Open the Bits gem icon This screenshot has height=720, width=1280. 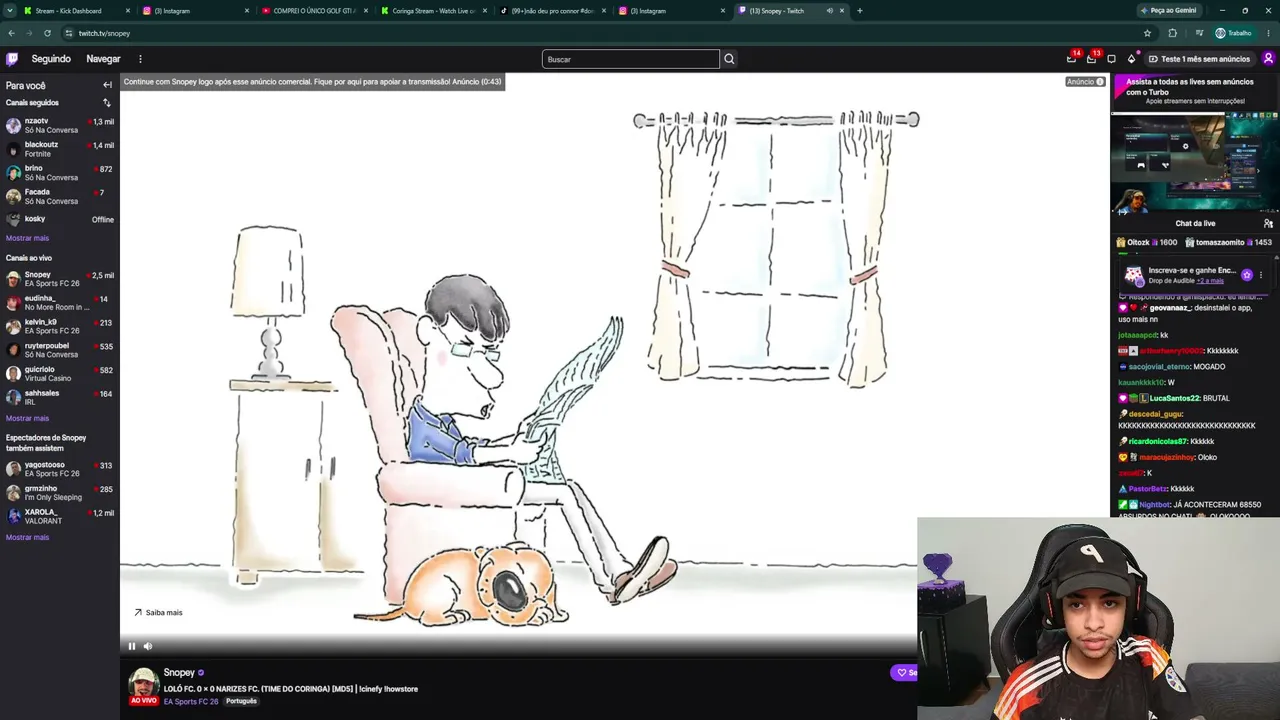(x=1131, y=59)
